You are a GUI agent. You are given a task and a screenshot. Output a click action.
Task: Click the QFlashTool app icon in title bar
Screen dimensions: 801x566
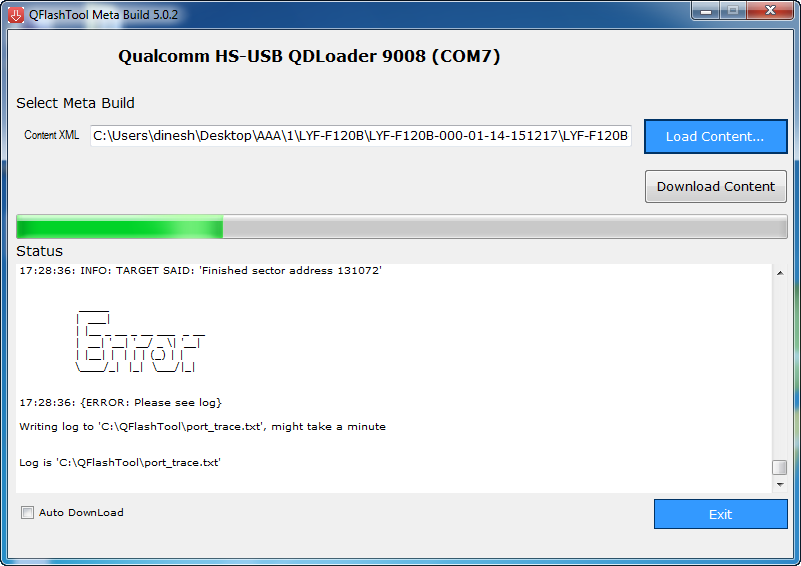click(x=16, y=15)
